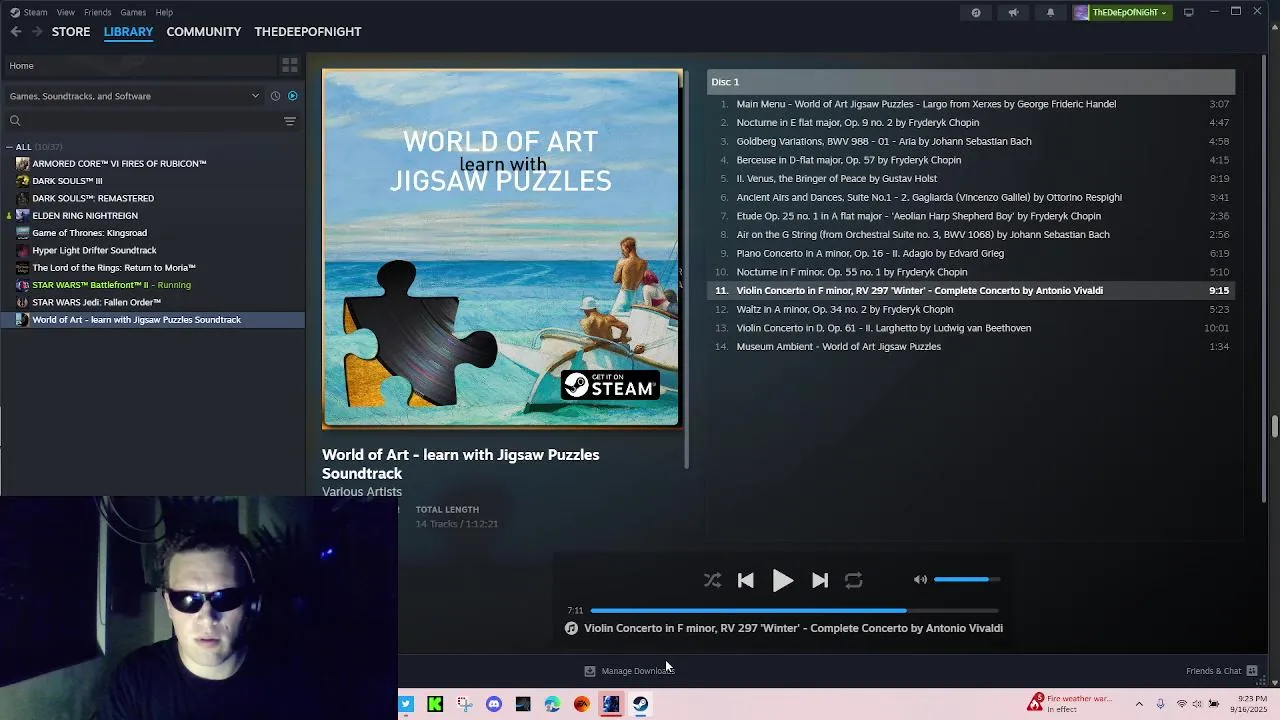The width and height of the screenshot is (1280, 720).
Task: Open the Help menu
Action: point(164,12)
